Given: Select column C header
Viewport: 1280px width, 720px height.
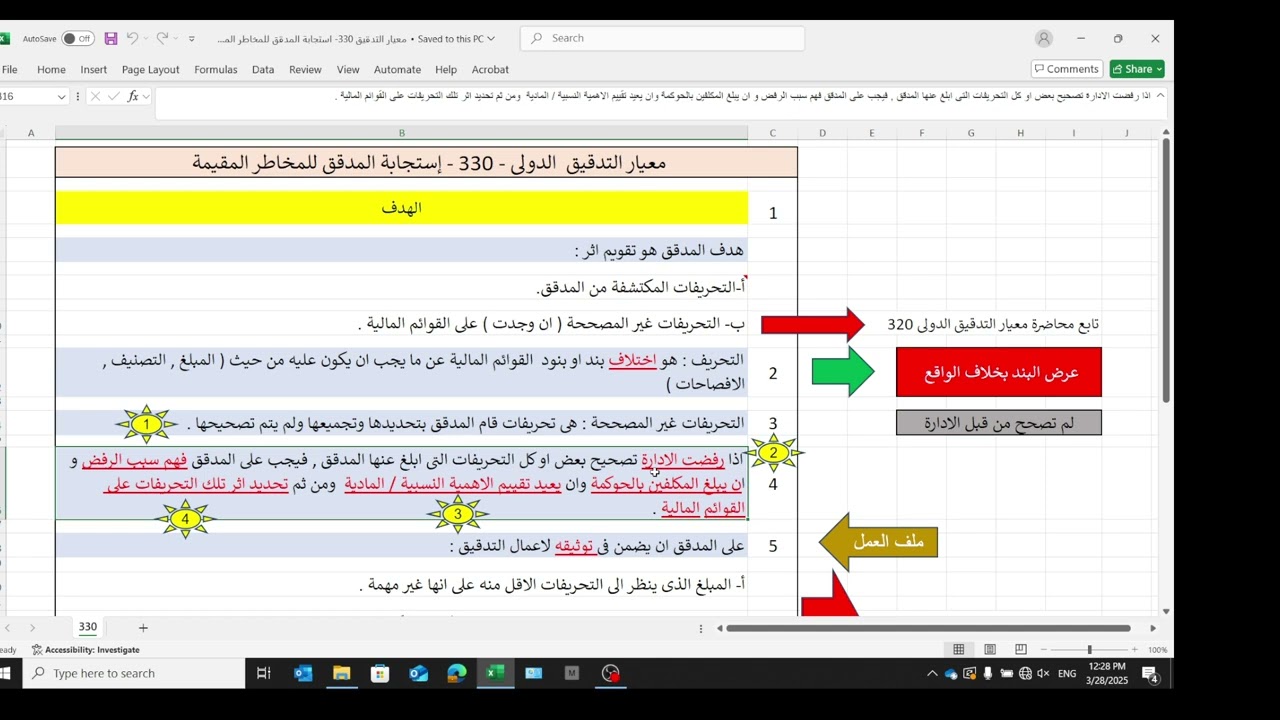Looking at the screenshot, I should click(772, 133).
